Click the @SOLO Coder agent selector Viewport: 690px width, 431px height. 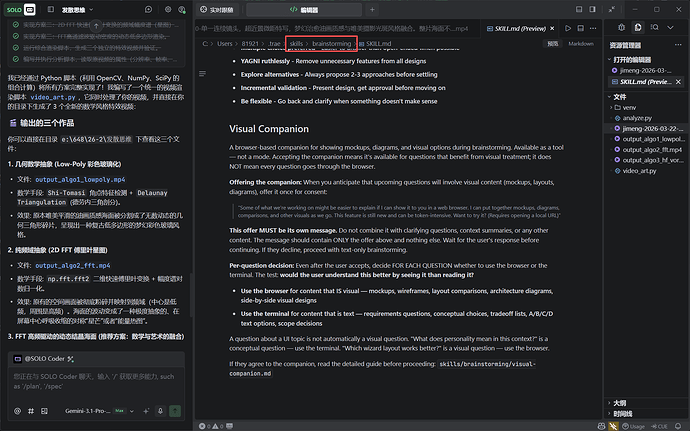[43, 359]
